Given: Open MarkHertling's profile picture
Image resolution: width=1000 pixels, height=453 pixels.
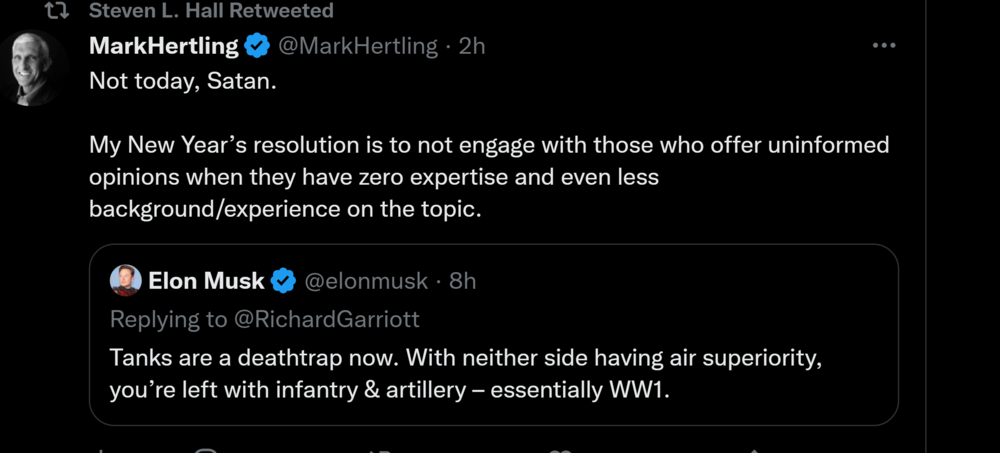Looking at the screenshot, I should 33,68.
